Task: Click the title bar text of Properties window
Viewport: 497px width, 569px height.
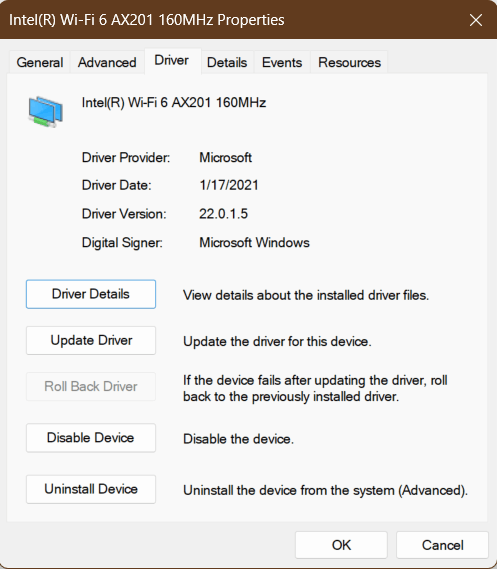Action: coord(147,20)
